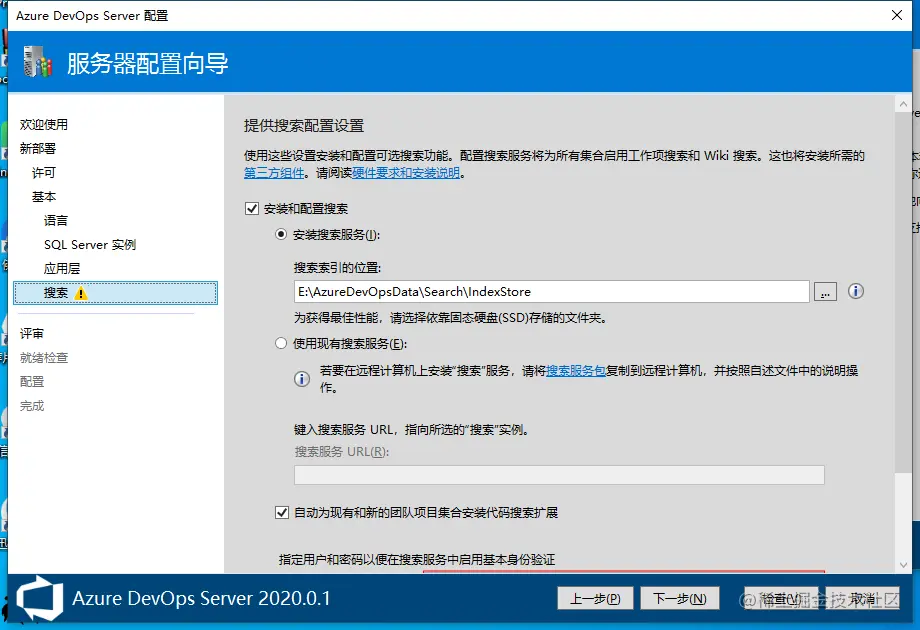Click the 下一步(N) button
The height and width of the screenshot is (630, 920).
(679, 598)
